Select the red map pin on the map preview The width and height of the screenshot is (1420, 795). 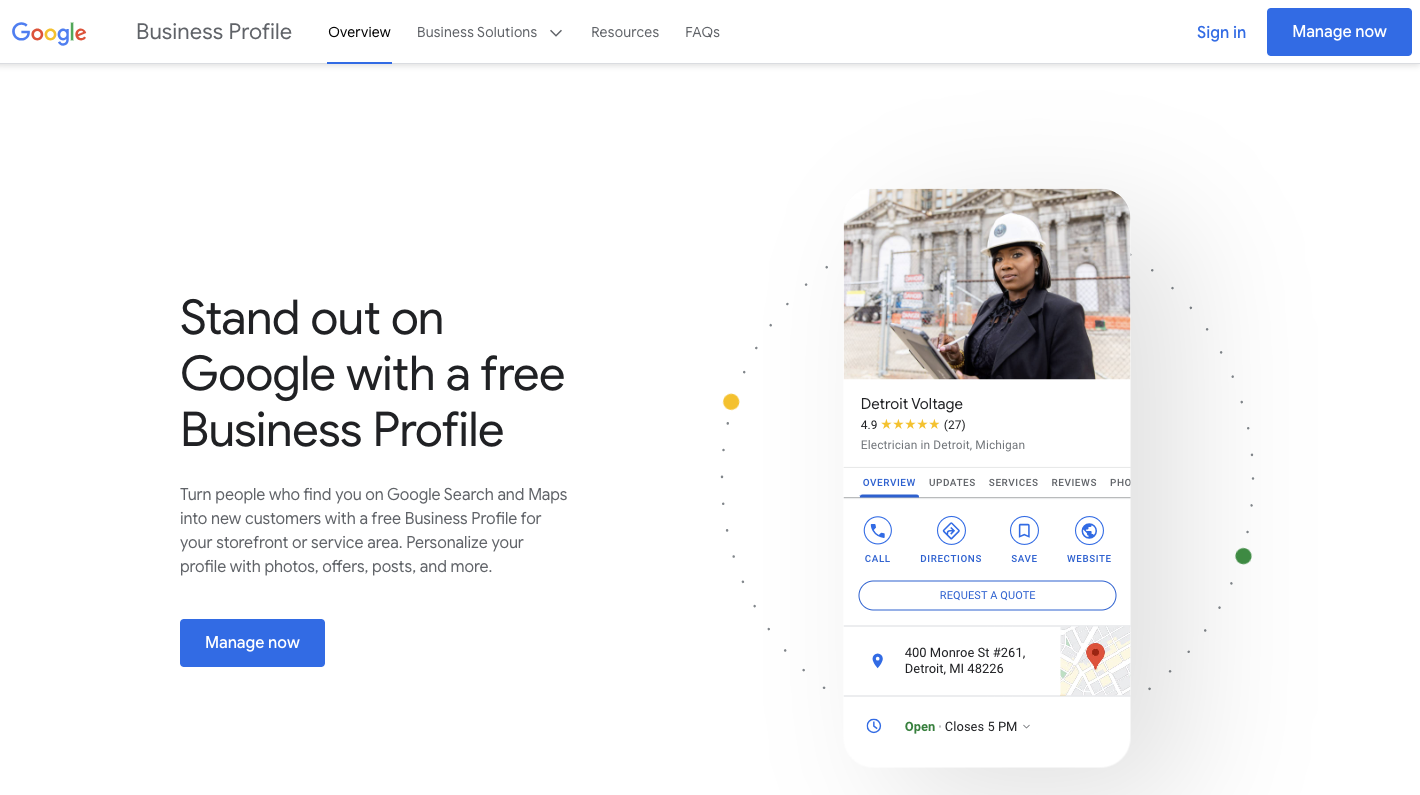click(1094, 655)
